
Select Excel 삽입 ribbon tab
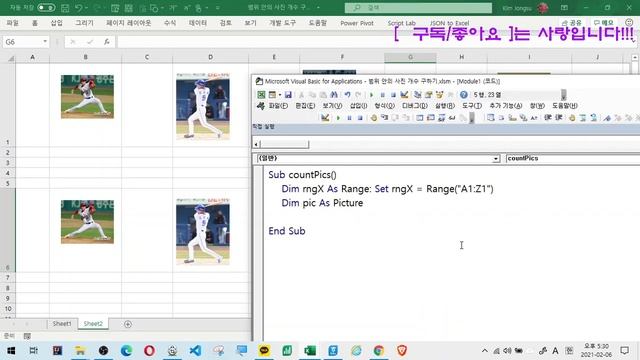click(56, 23)
